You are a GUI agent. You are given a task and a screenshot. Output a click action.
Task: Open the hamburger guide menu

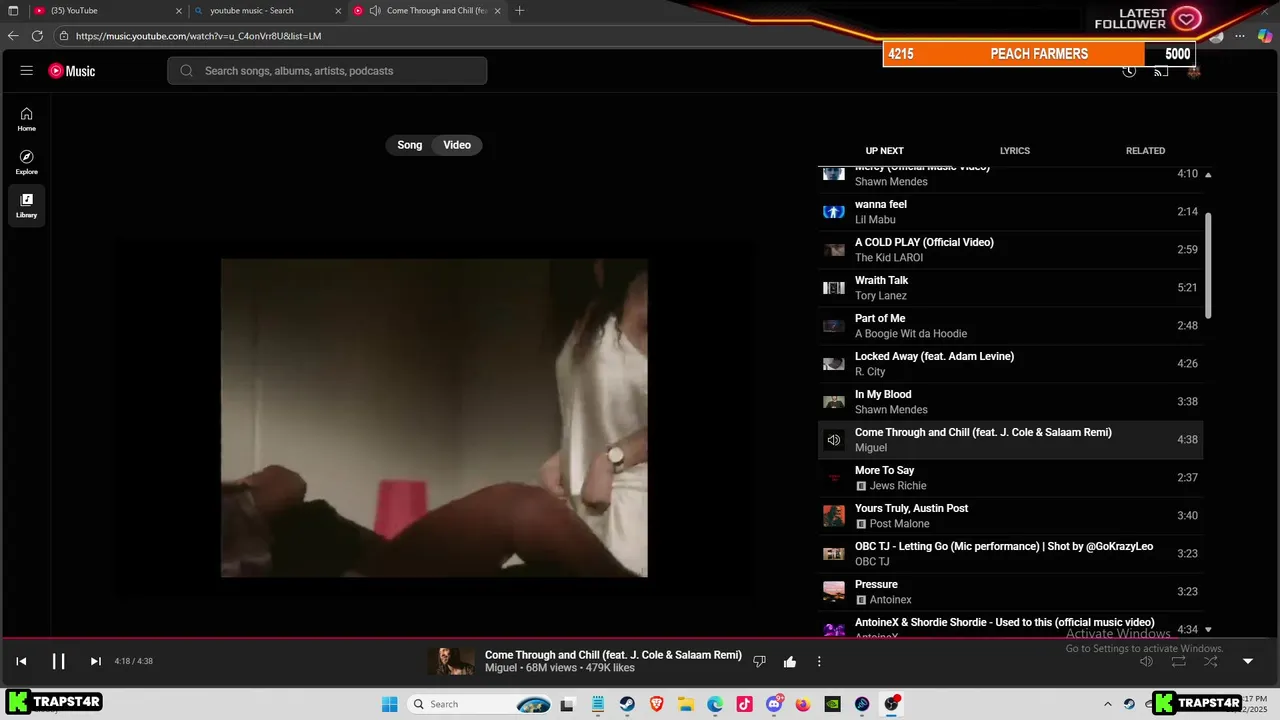[x=27, y=71]
